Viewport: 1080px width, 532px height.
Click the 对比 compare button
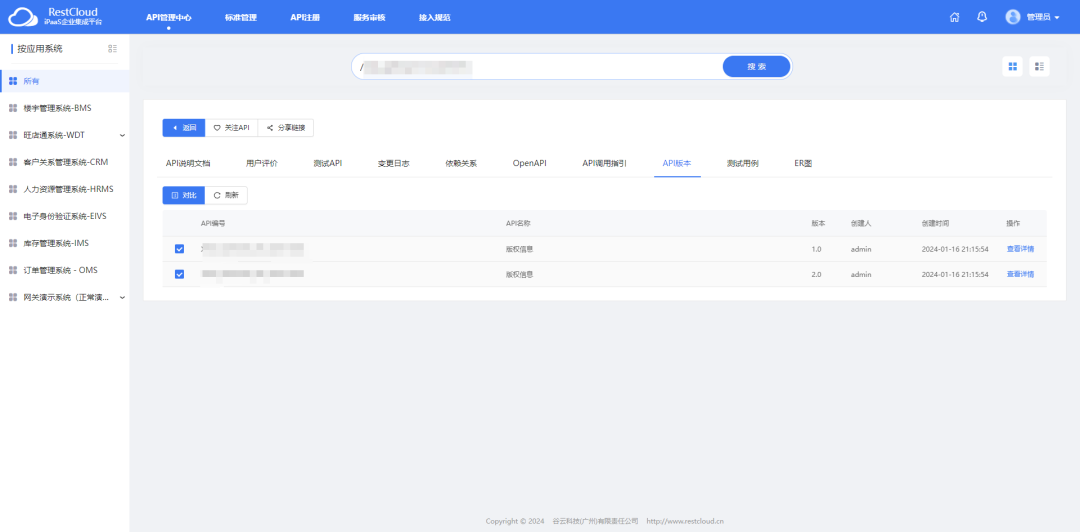(x=184, y=196)
